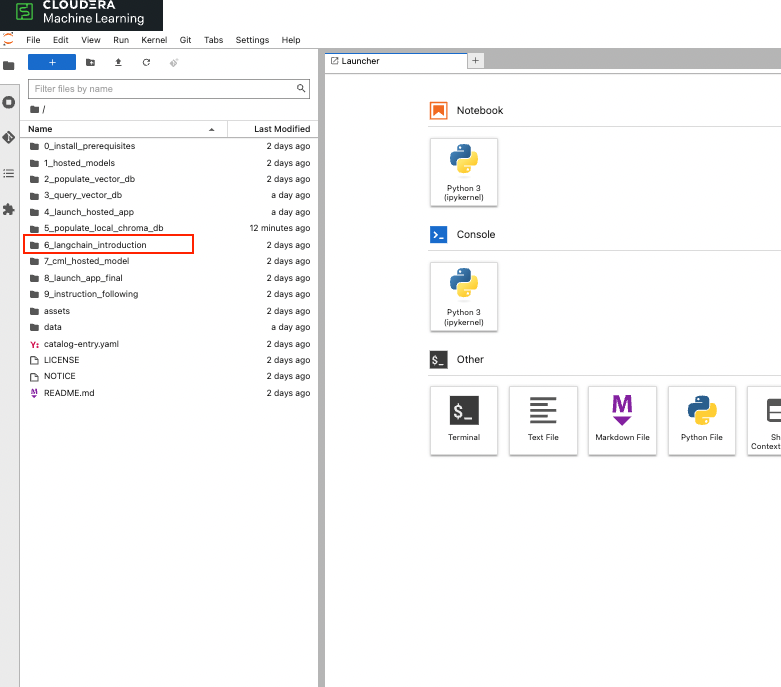Select the 7_cml_hosted_model folder
Image resolution: width=781 pixels, height=687 pixels.
point(169,261)
